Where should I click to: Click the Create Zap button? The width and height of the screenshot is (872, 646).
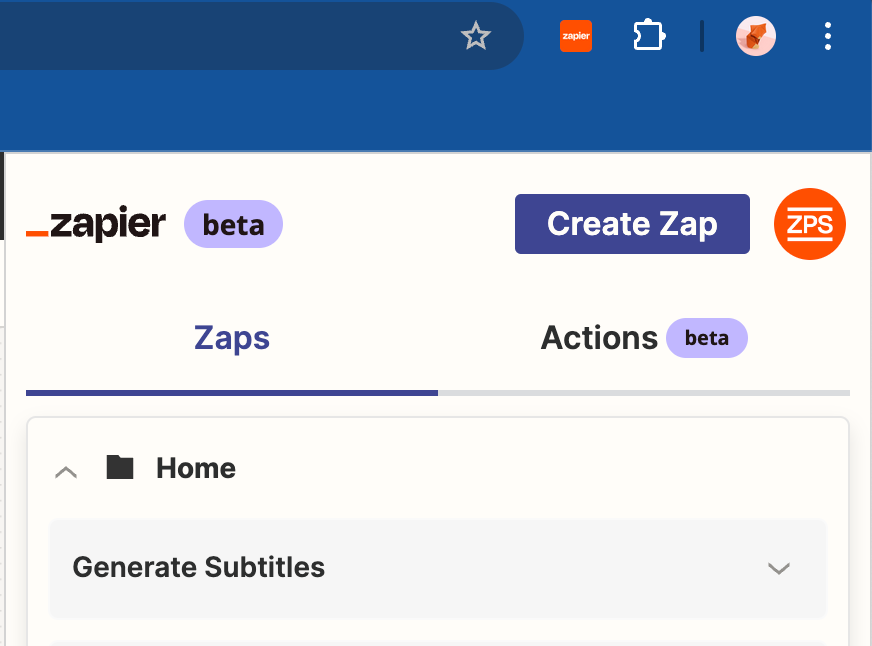tap(632, 224)
